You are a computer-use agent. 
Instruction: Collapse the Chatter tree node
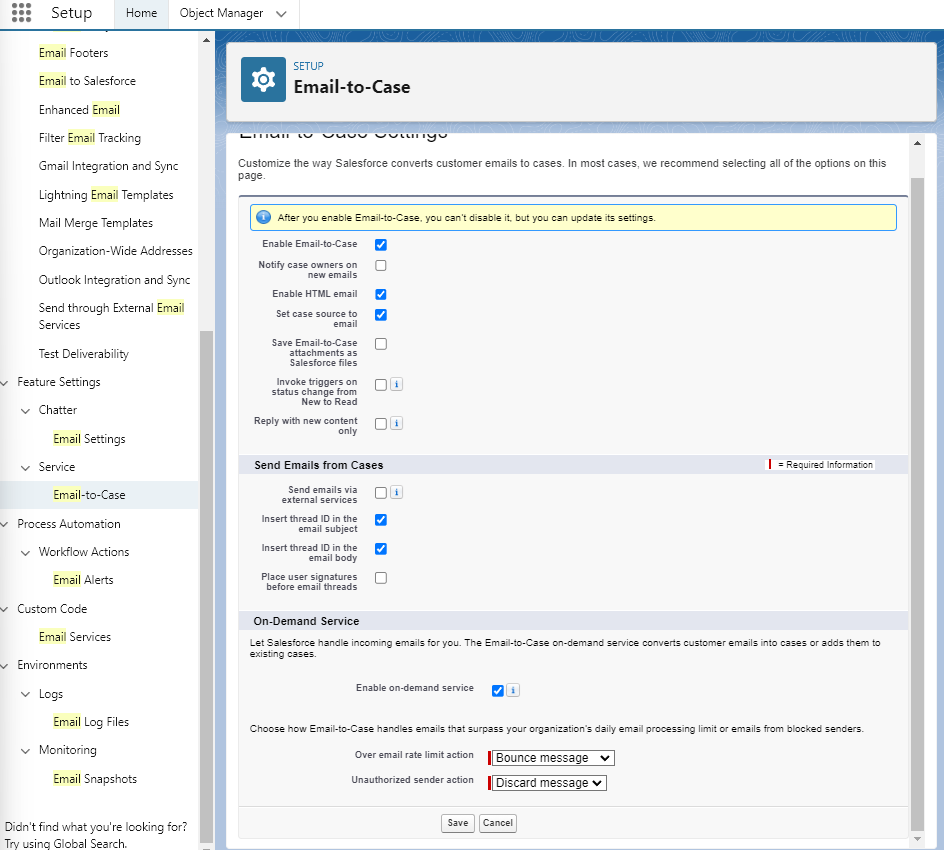pos(25,411)
